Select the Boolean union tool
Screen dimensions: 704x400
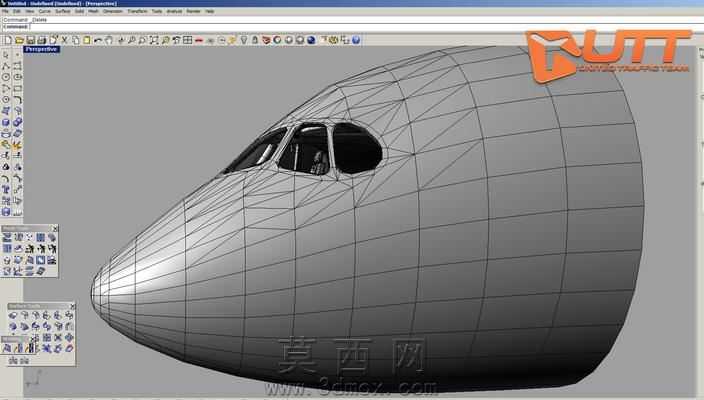(17, 122)
